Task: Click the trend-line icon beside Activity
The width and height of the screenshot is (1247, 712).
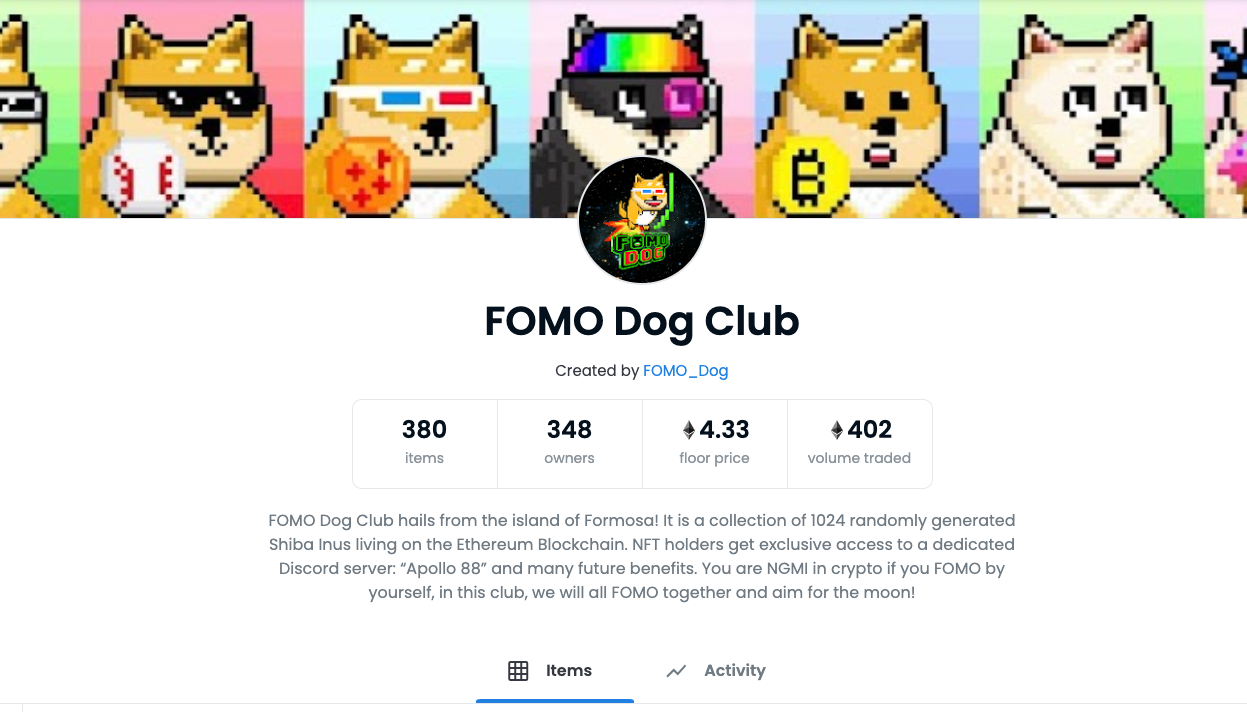Action: [676, 671]
